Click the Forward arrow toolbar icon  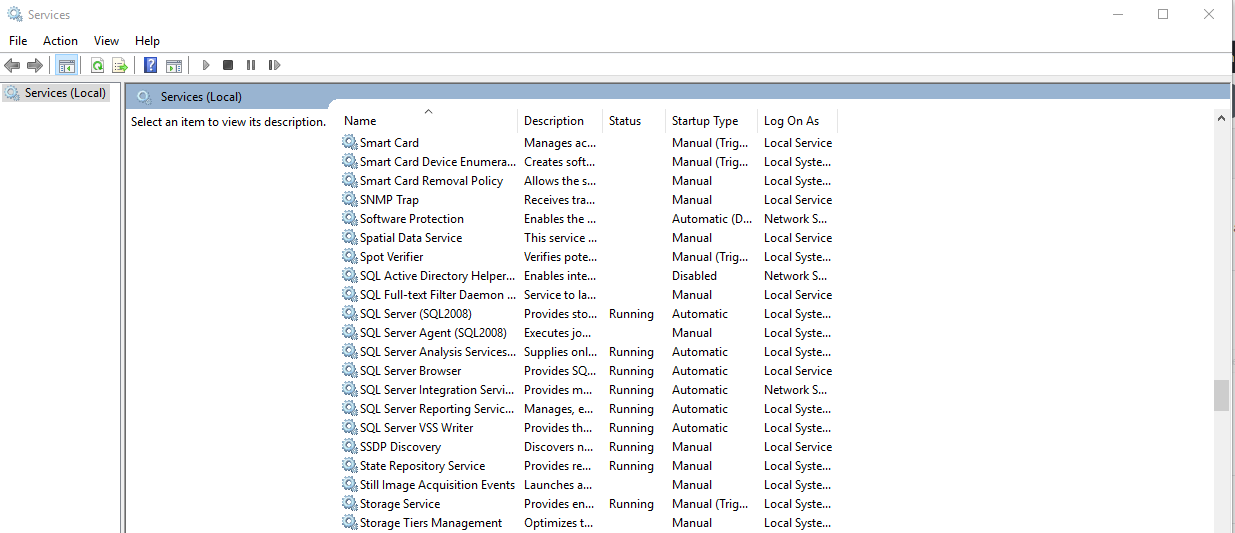[x=35, y=65]
